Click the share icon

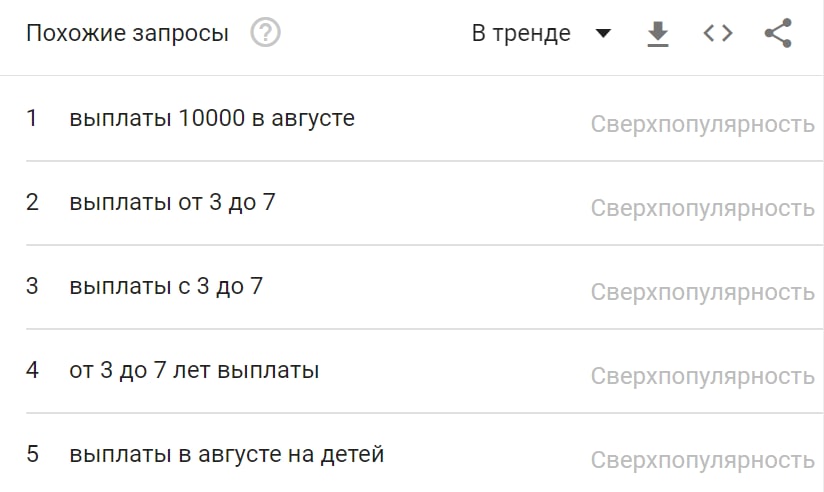(777, 34)
